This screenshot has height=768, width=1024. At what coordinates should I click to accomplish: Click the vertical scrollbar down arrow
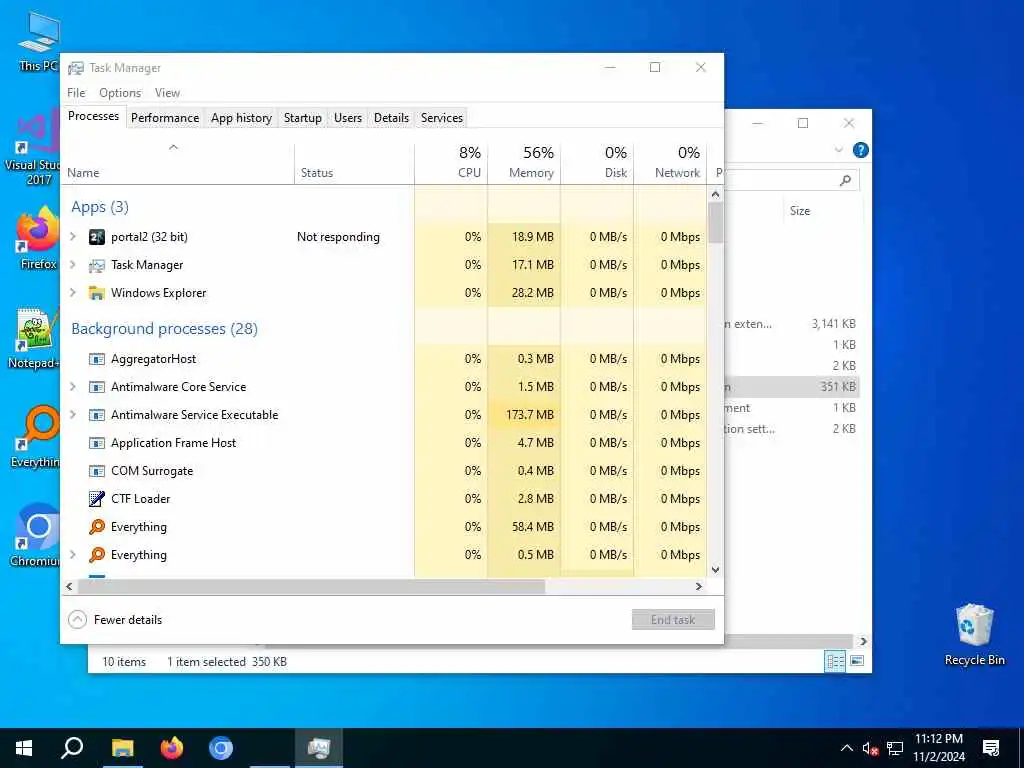tap(716, 570)
